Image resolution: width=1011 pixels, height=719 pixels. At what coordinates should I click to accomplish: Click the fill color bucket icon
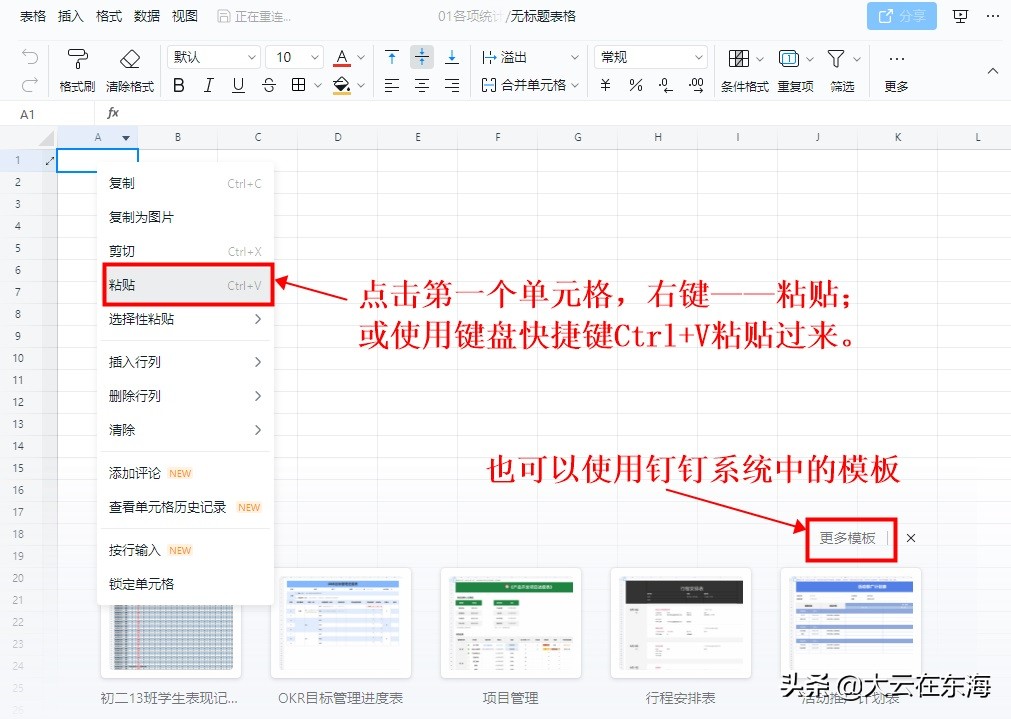(x=342, y=85)
